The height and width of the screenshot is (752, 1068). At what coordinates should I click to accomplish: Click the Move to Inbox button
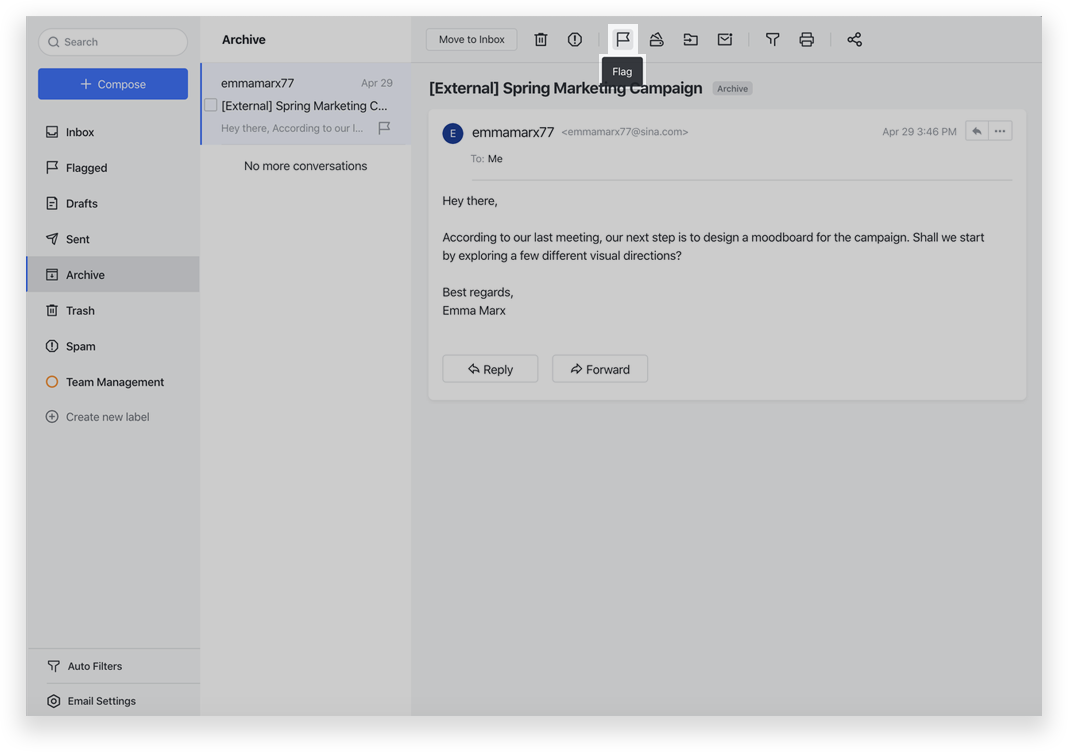471,40
